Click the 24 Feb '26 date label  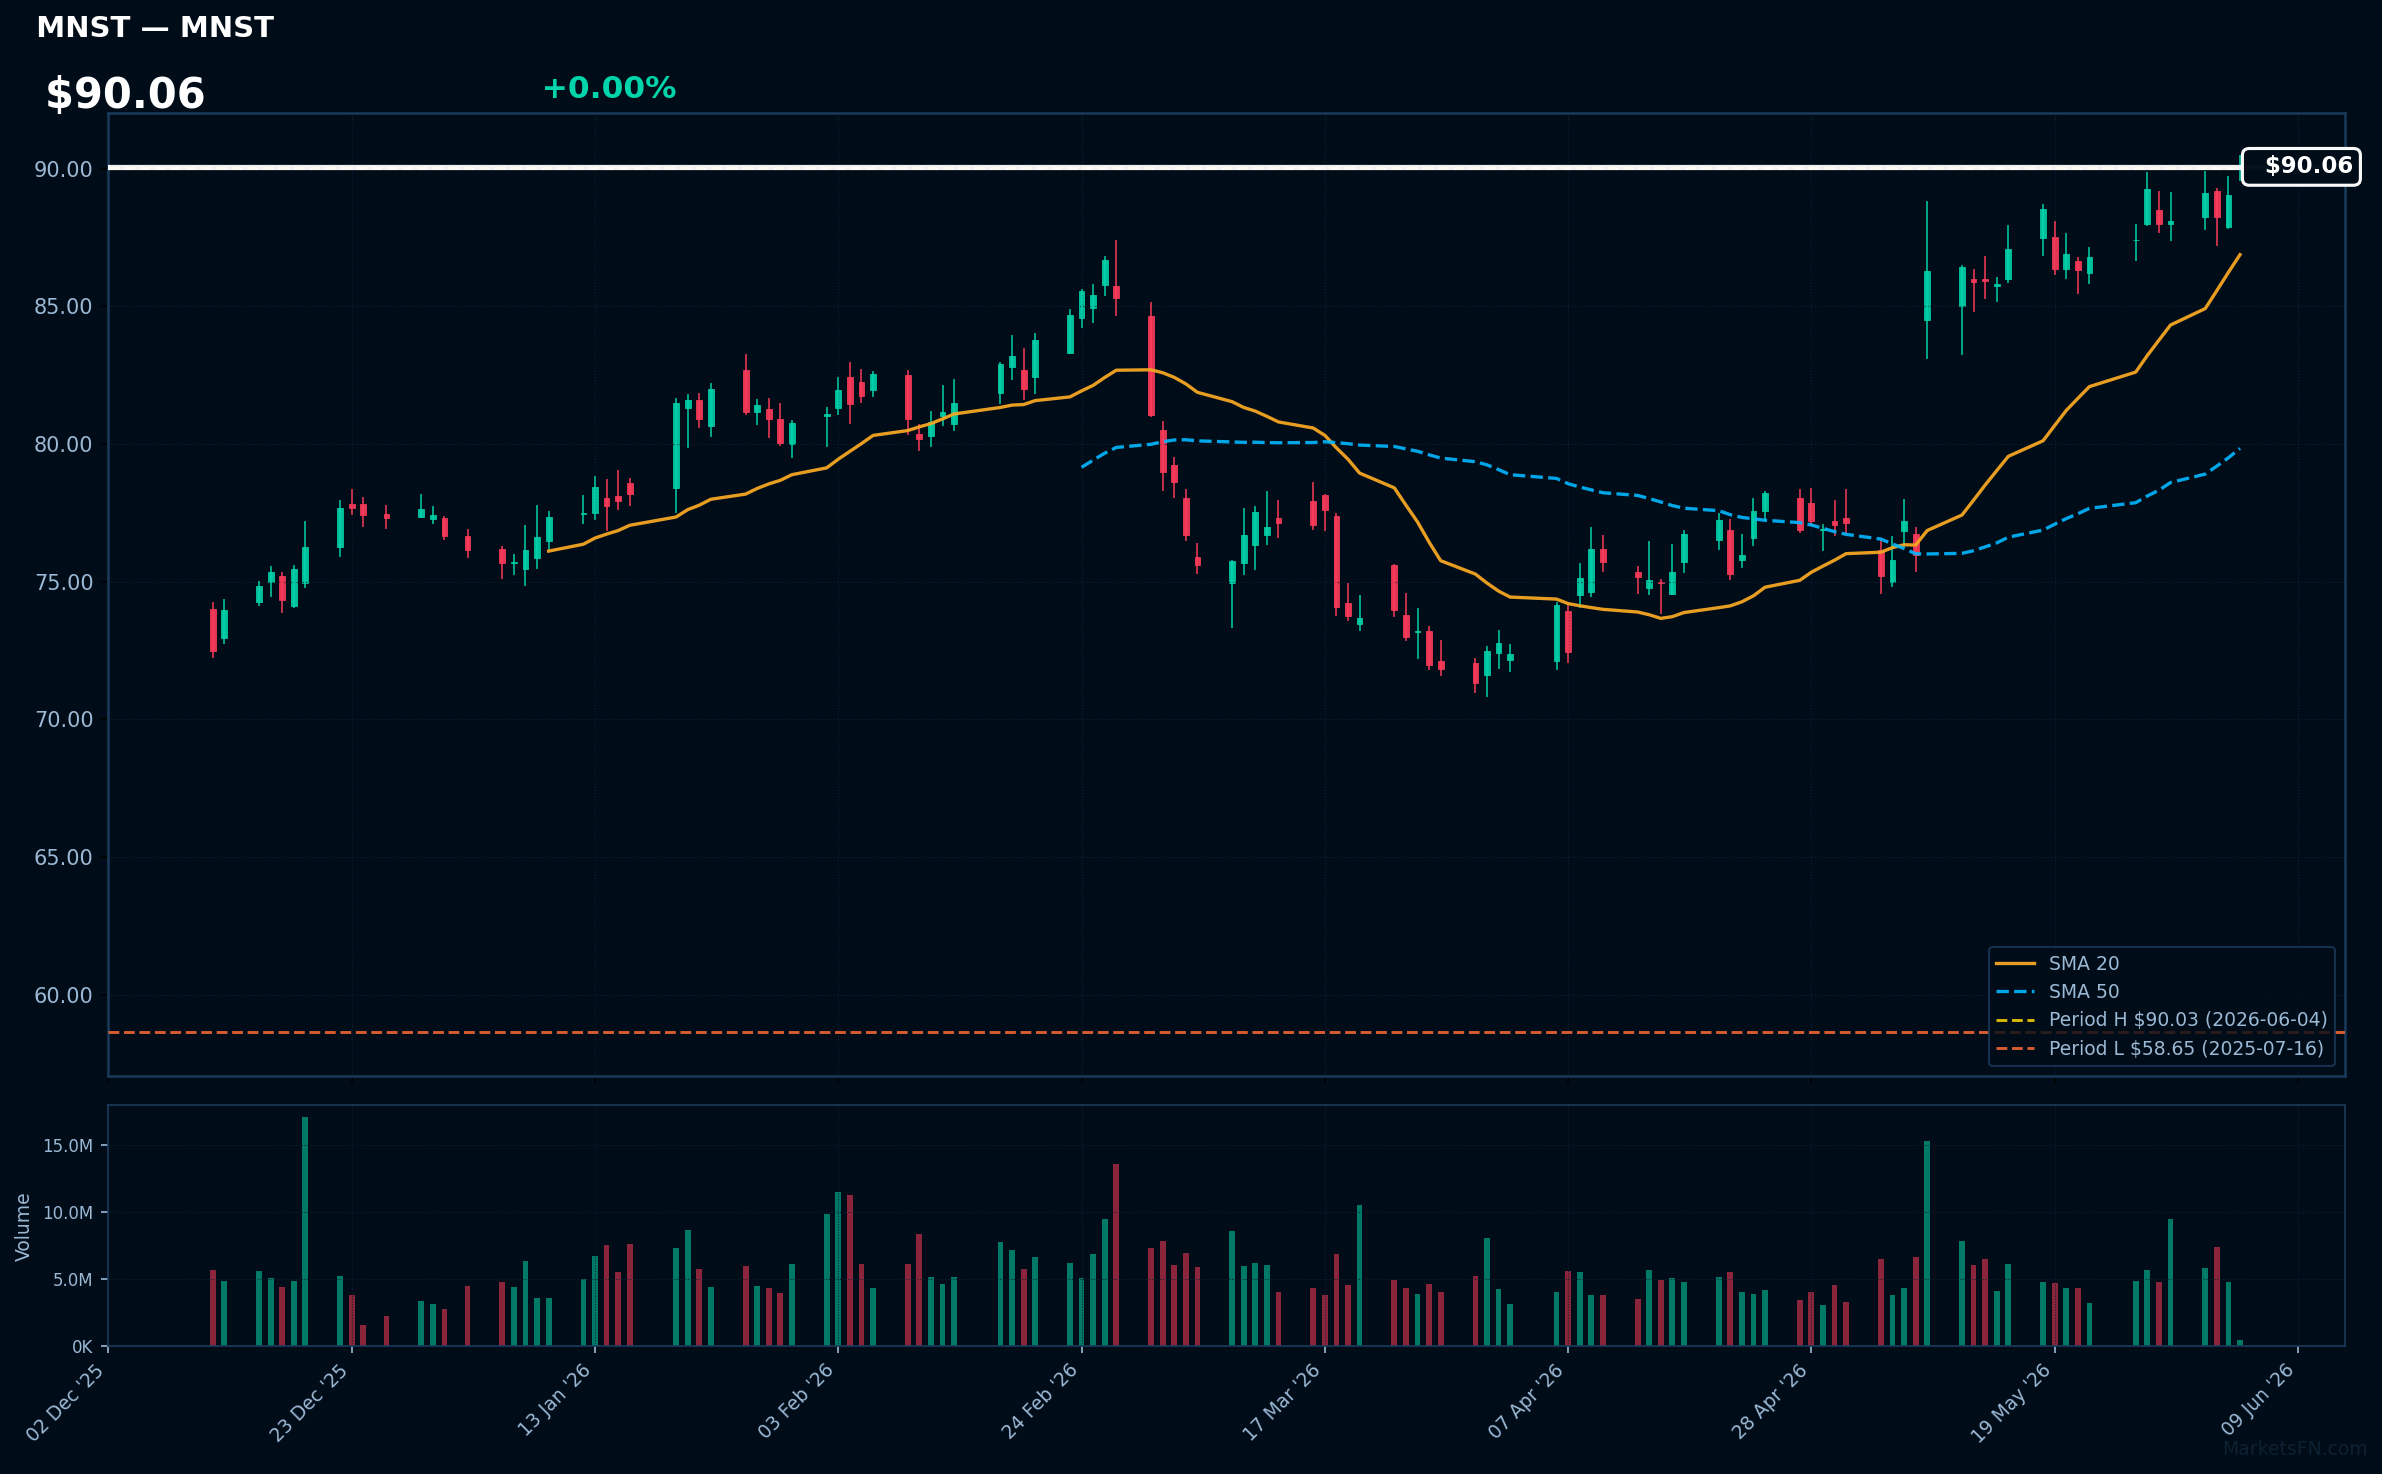1040,1402
